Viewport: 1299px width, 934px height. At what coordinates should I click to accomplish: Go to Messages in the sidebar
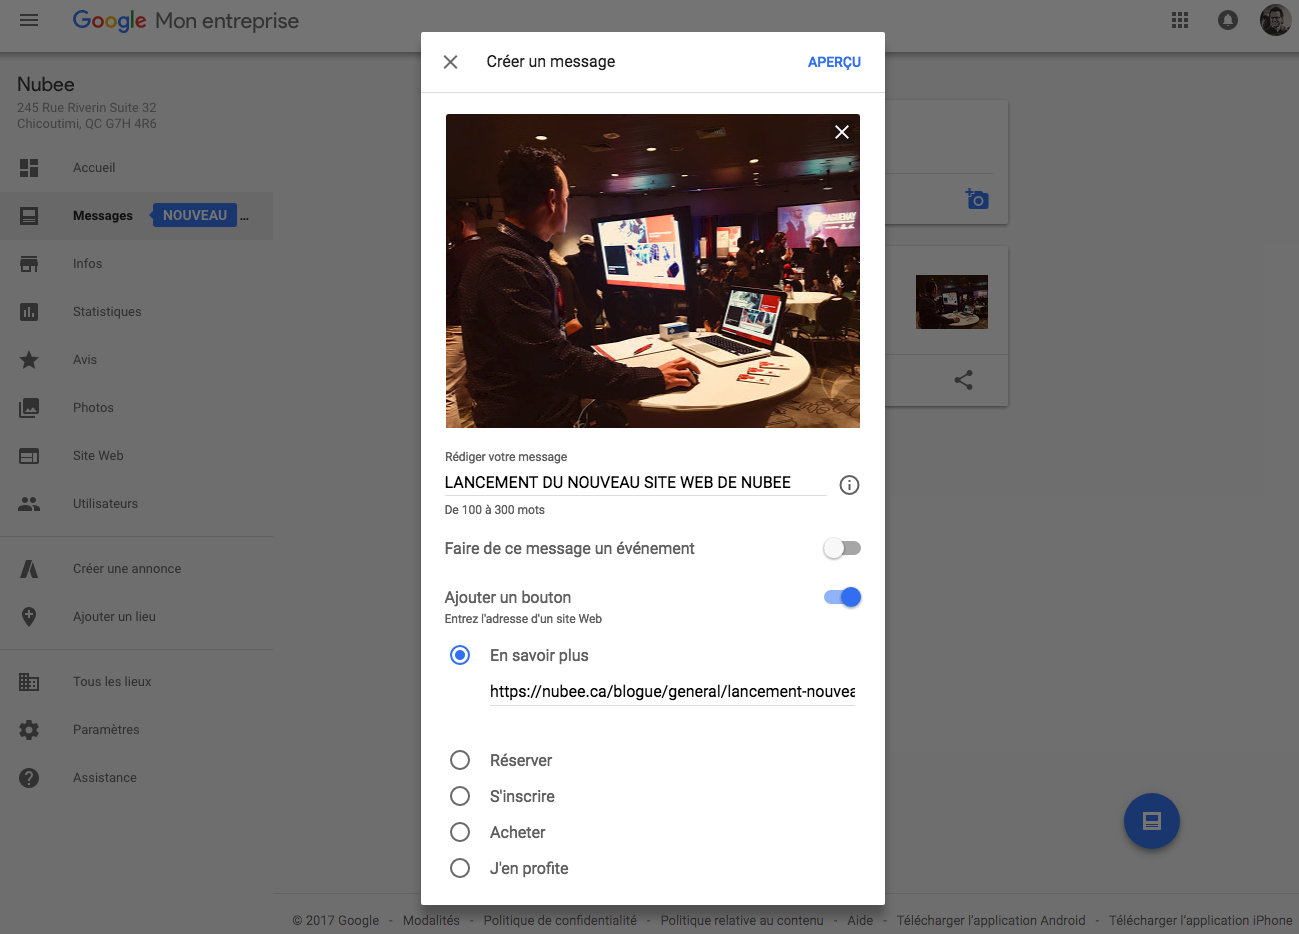pyautogui.click(x=103, y=216)
